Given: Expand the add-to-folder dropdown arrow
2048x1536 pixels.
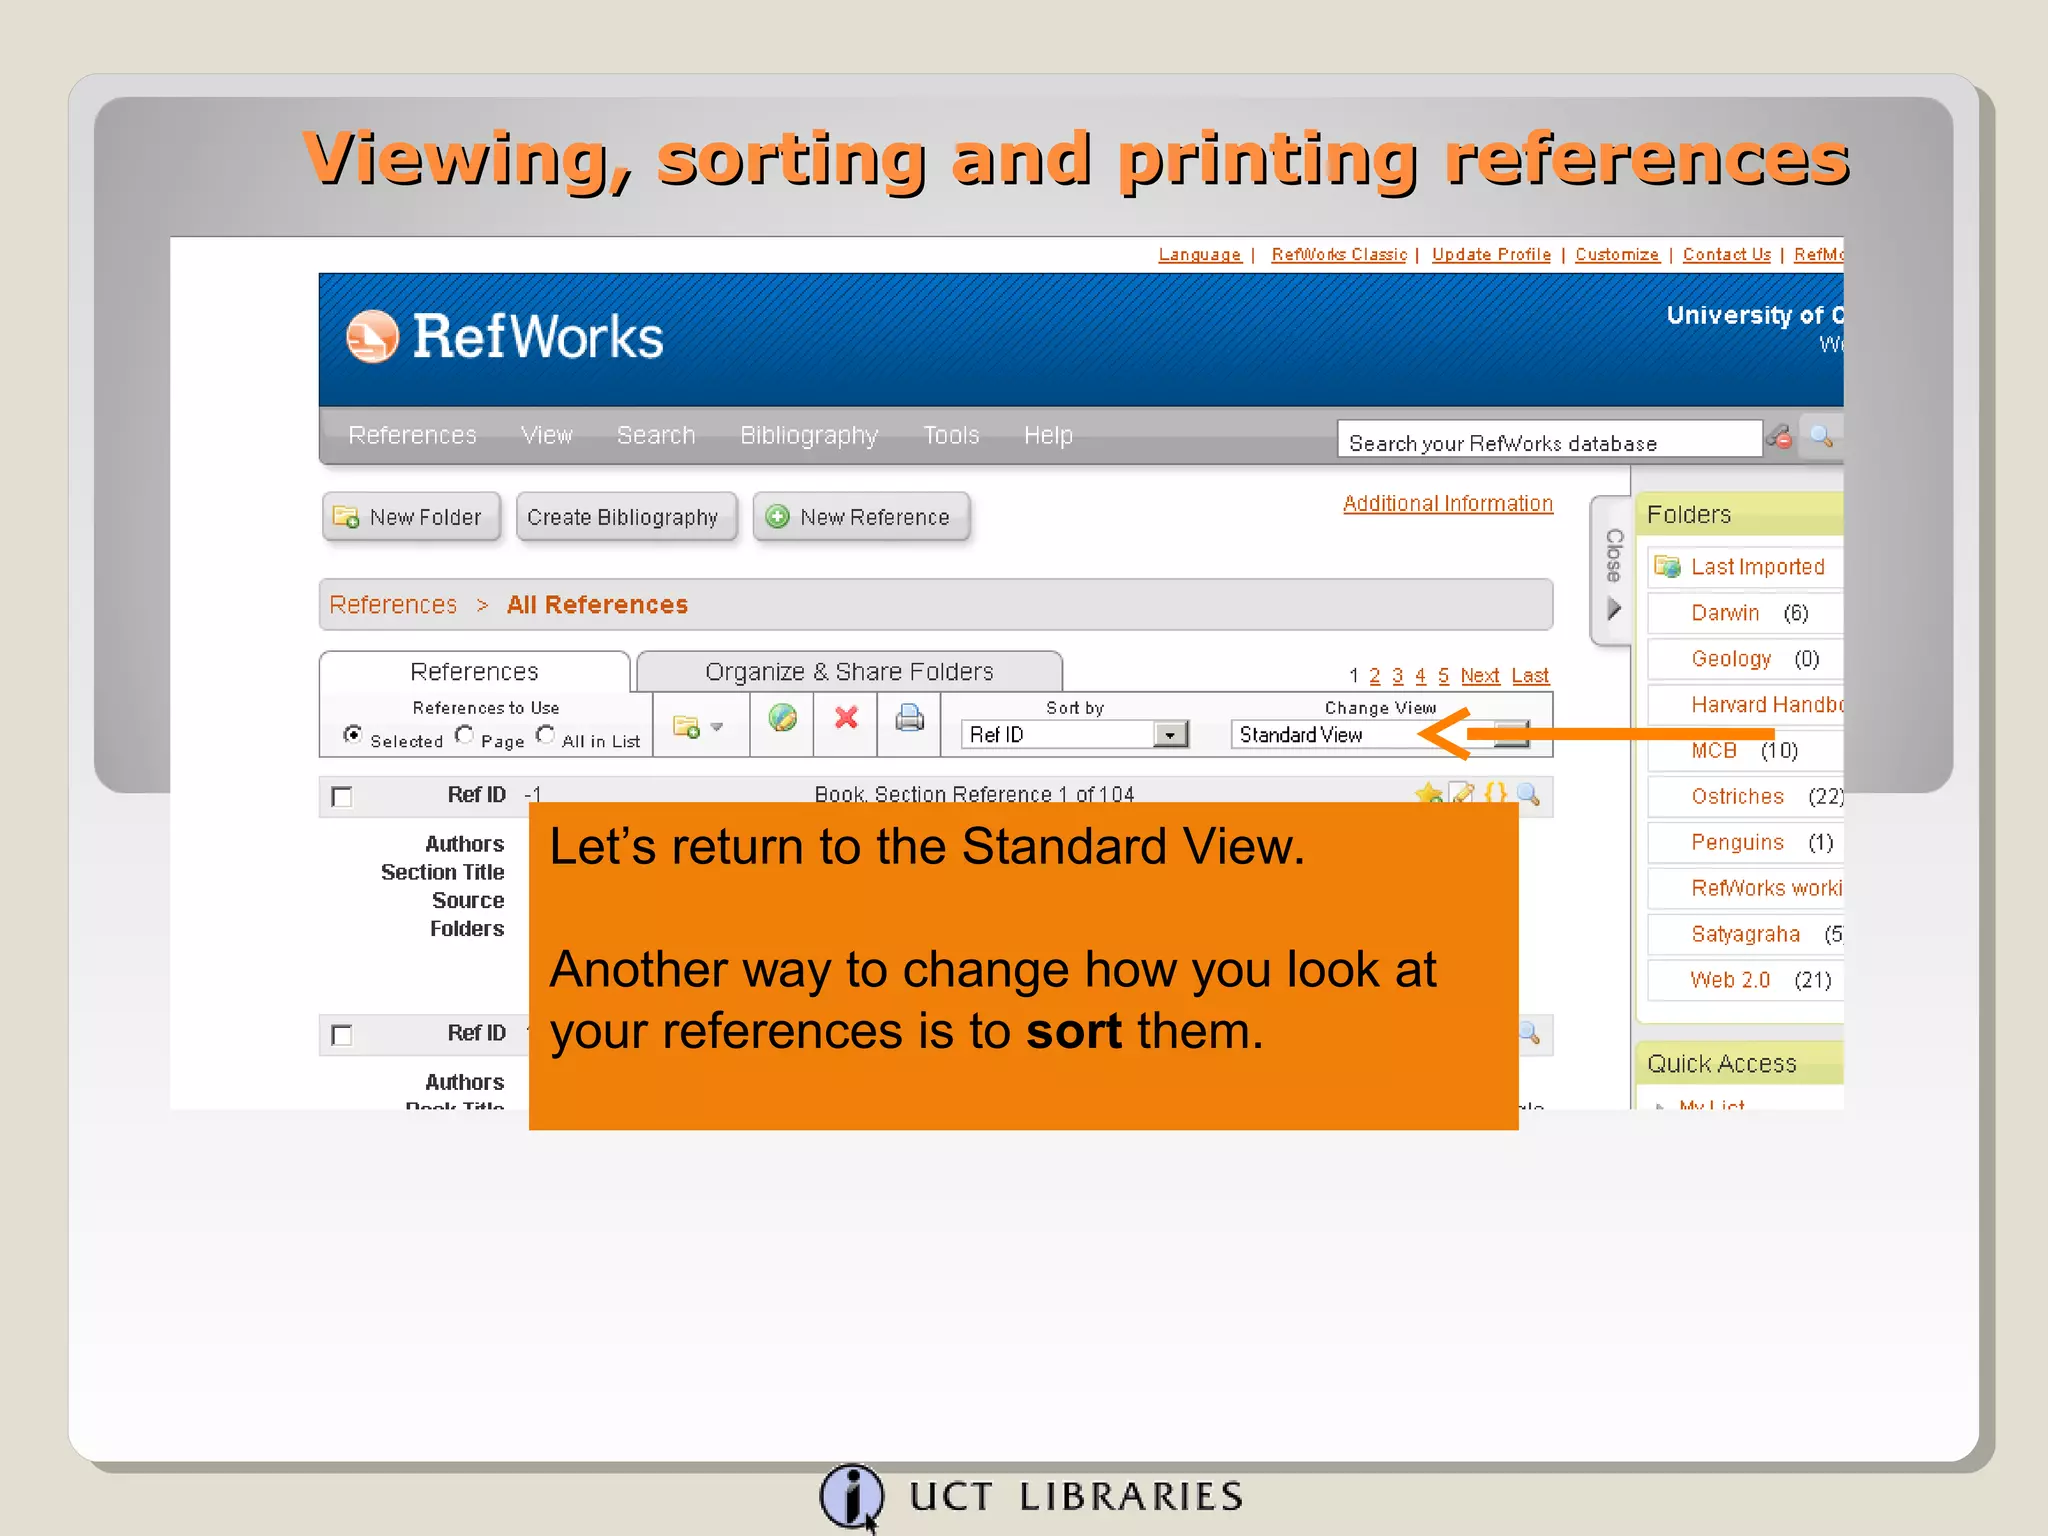Looking at the screenshot, I should tap(716, 727).
